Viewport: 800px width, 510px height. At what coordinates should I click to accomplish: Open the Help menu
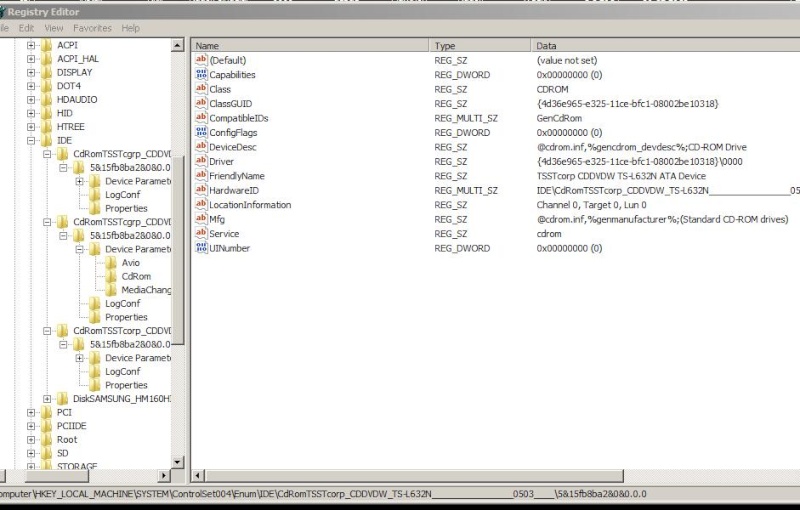tap(131, 28)
